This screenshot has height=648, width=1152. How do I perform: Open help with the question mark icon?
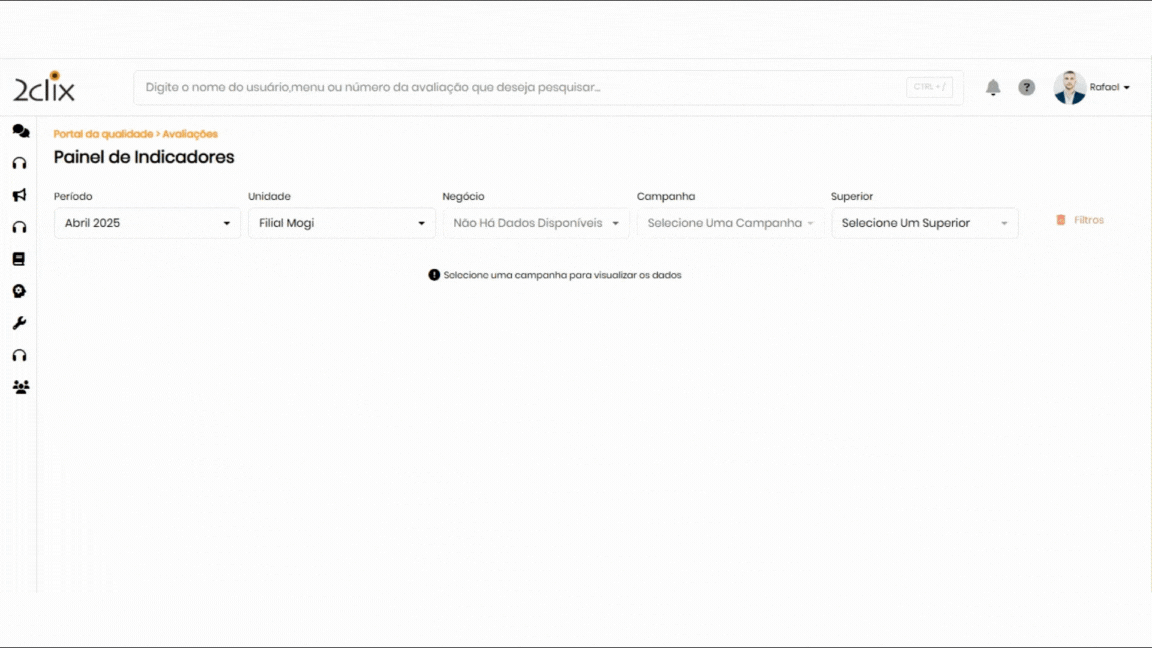coord(1027,88)
